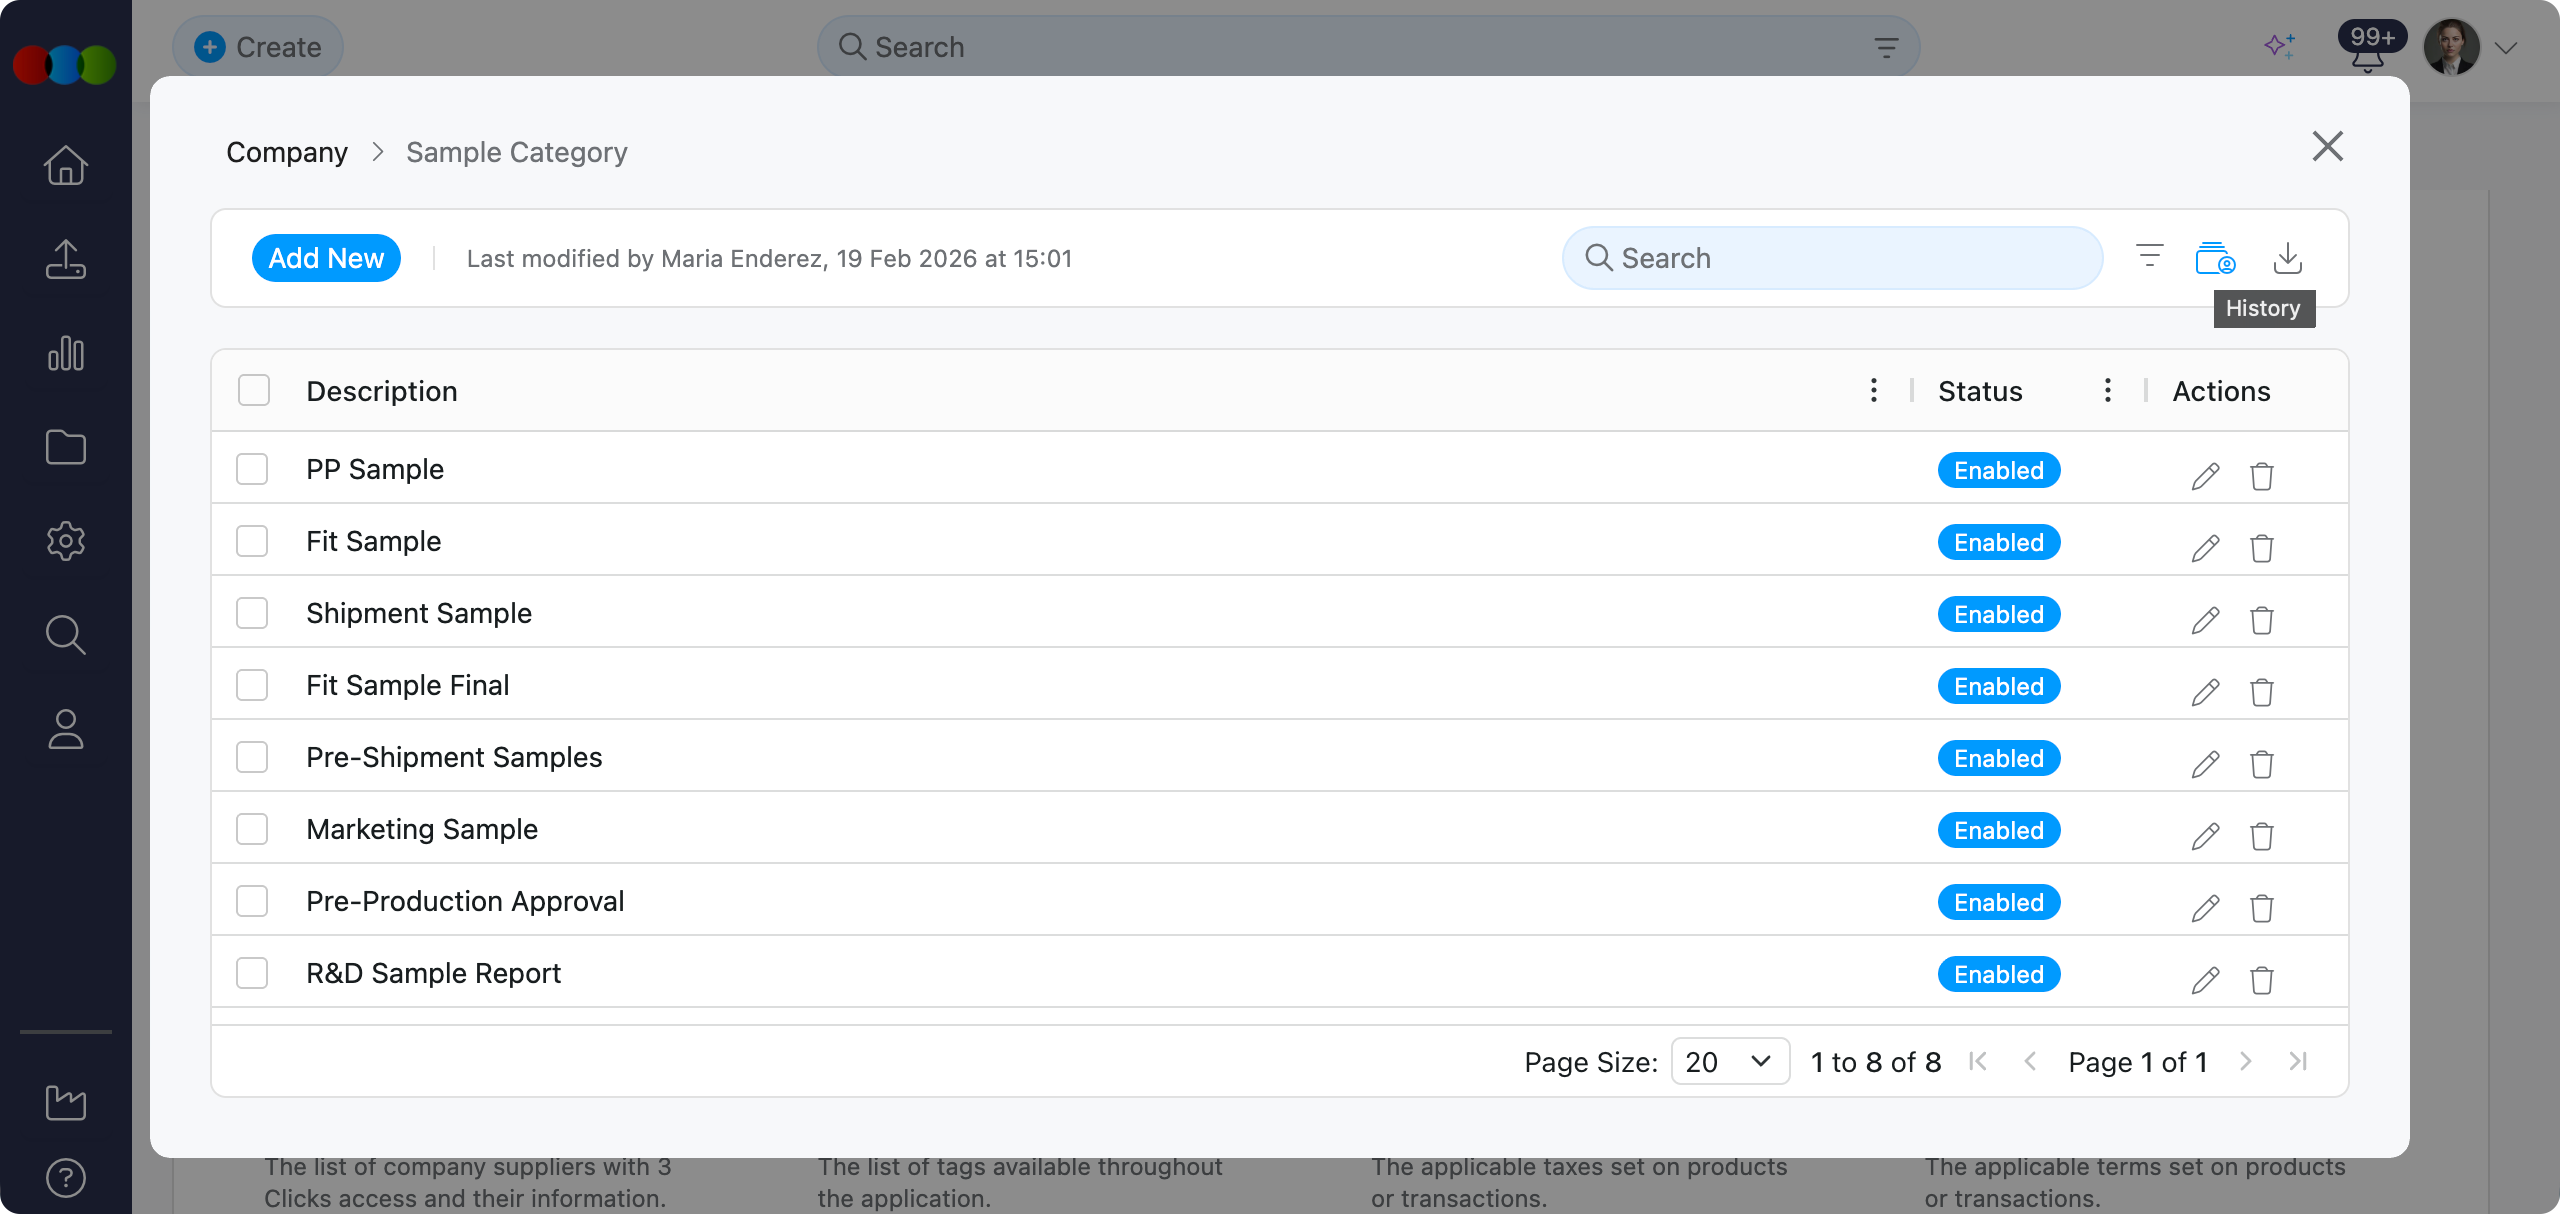Delete the Shipment Sample row

(x=2261, y=620)
